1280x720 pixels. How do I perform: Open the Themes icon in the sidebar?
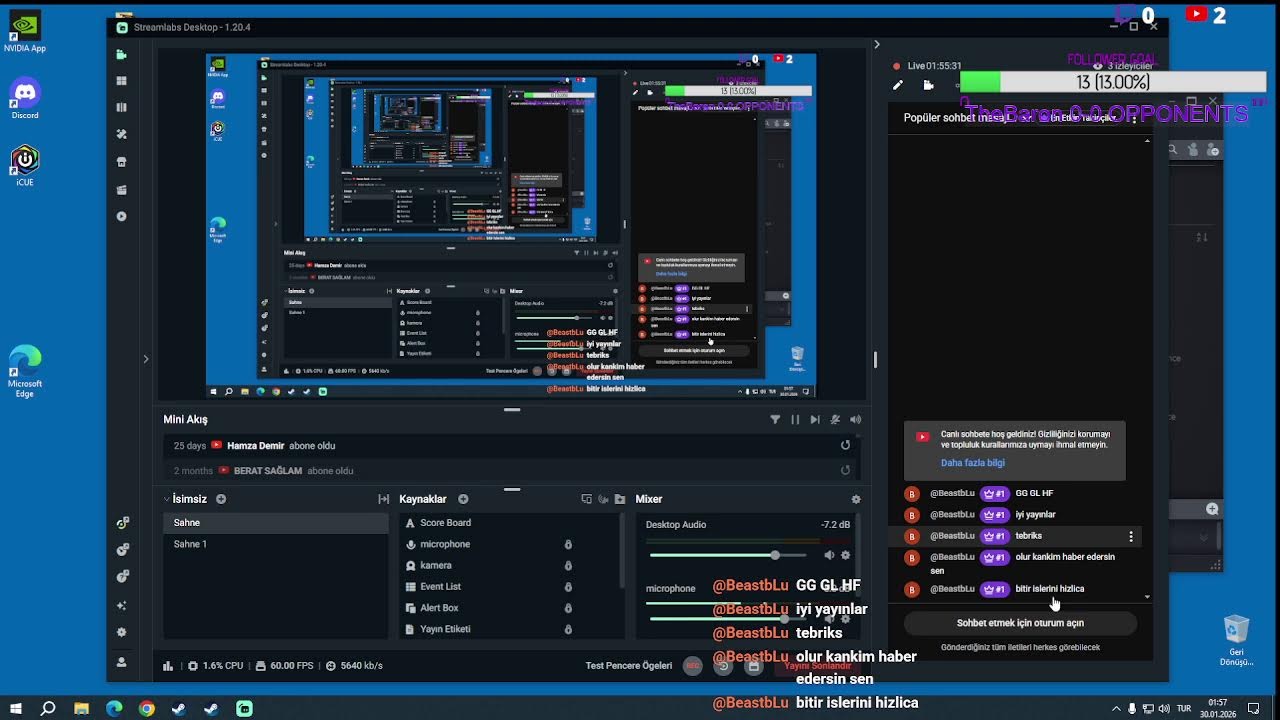click(x=122, y=134)
